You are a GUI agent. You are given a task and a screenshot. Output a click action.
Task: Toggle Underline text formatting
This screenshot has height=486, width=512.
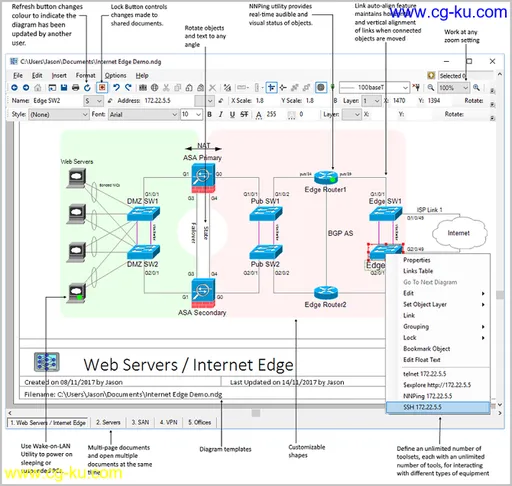coord(232,114)
